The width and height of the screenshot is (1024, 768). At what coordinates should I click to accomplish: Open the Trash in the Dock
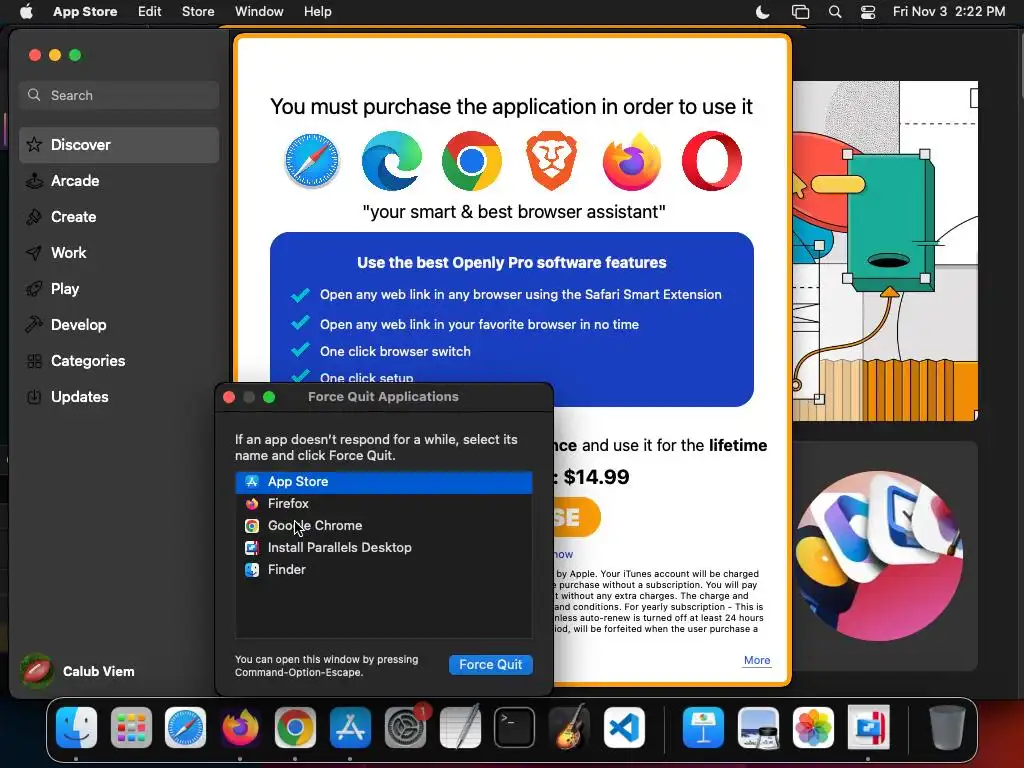tap(947, 727)
